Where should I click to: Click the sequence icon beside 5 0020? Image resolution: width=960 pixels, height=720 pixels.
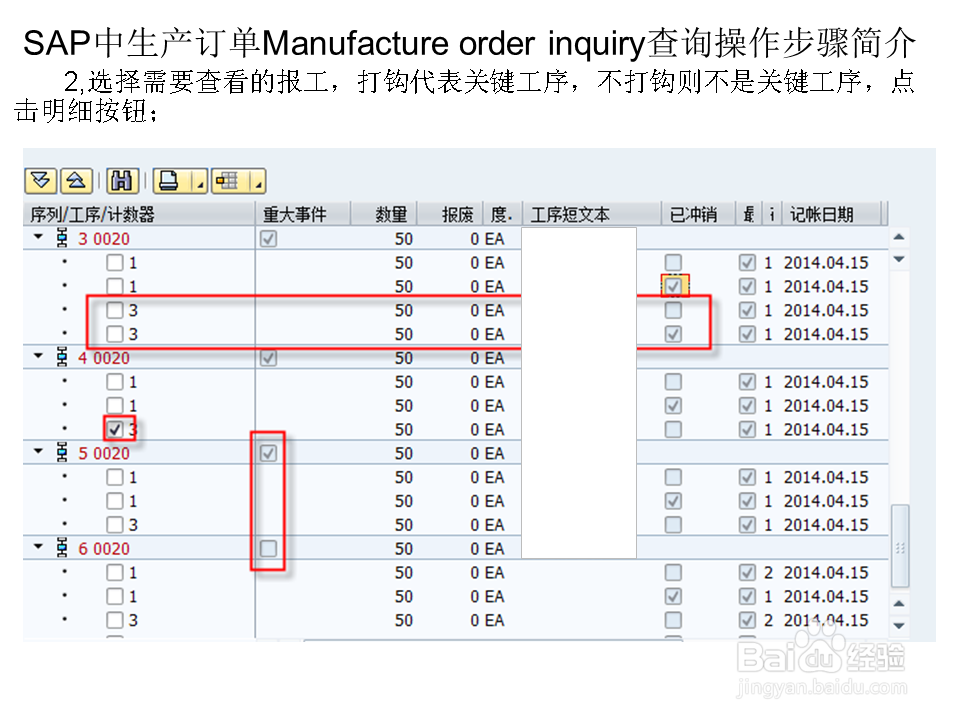[x=62, y=452]
